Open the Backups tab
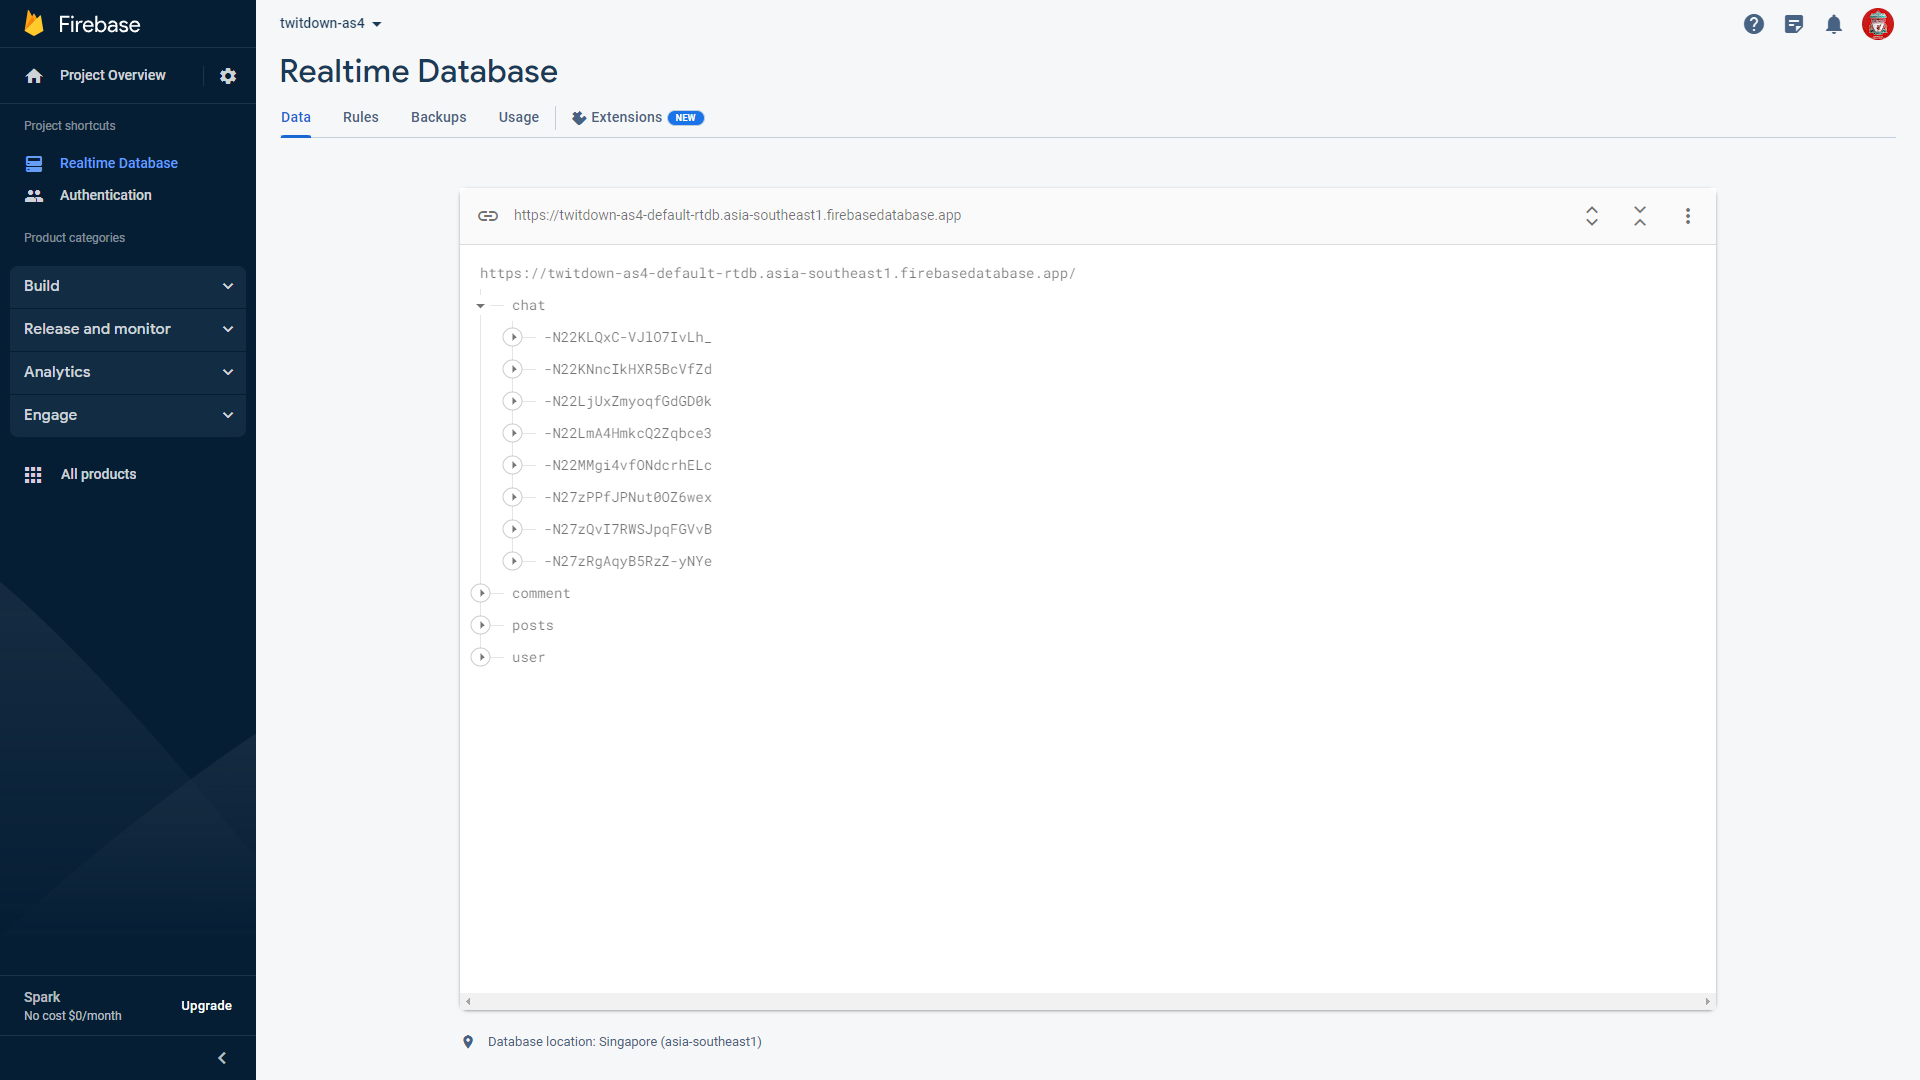Image resolution: width=1920 pixels, height=1080 pixels. [x=438, y=117]
